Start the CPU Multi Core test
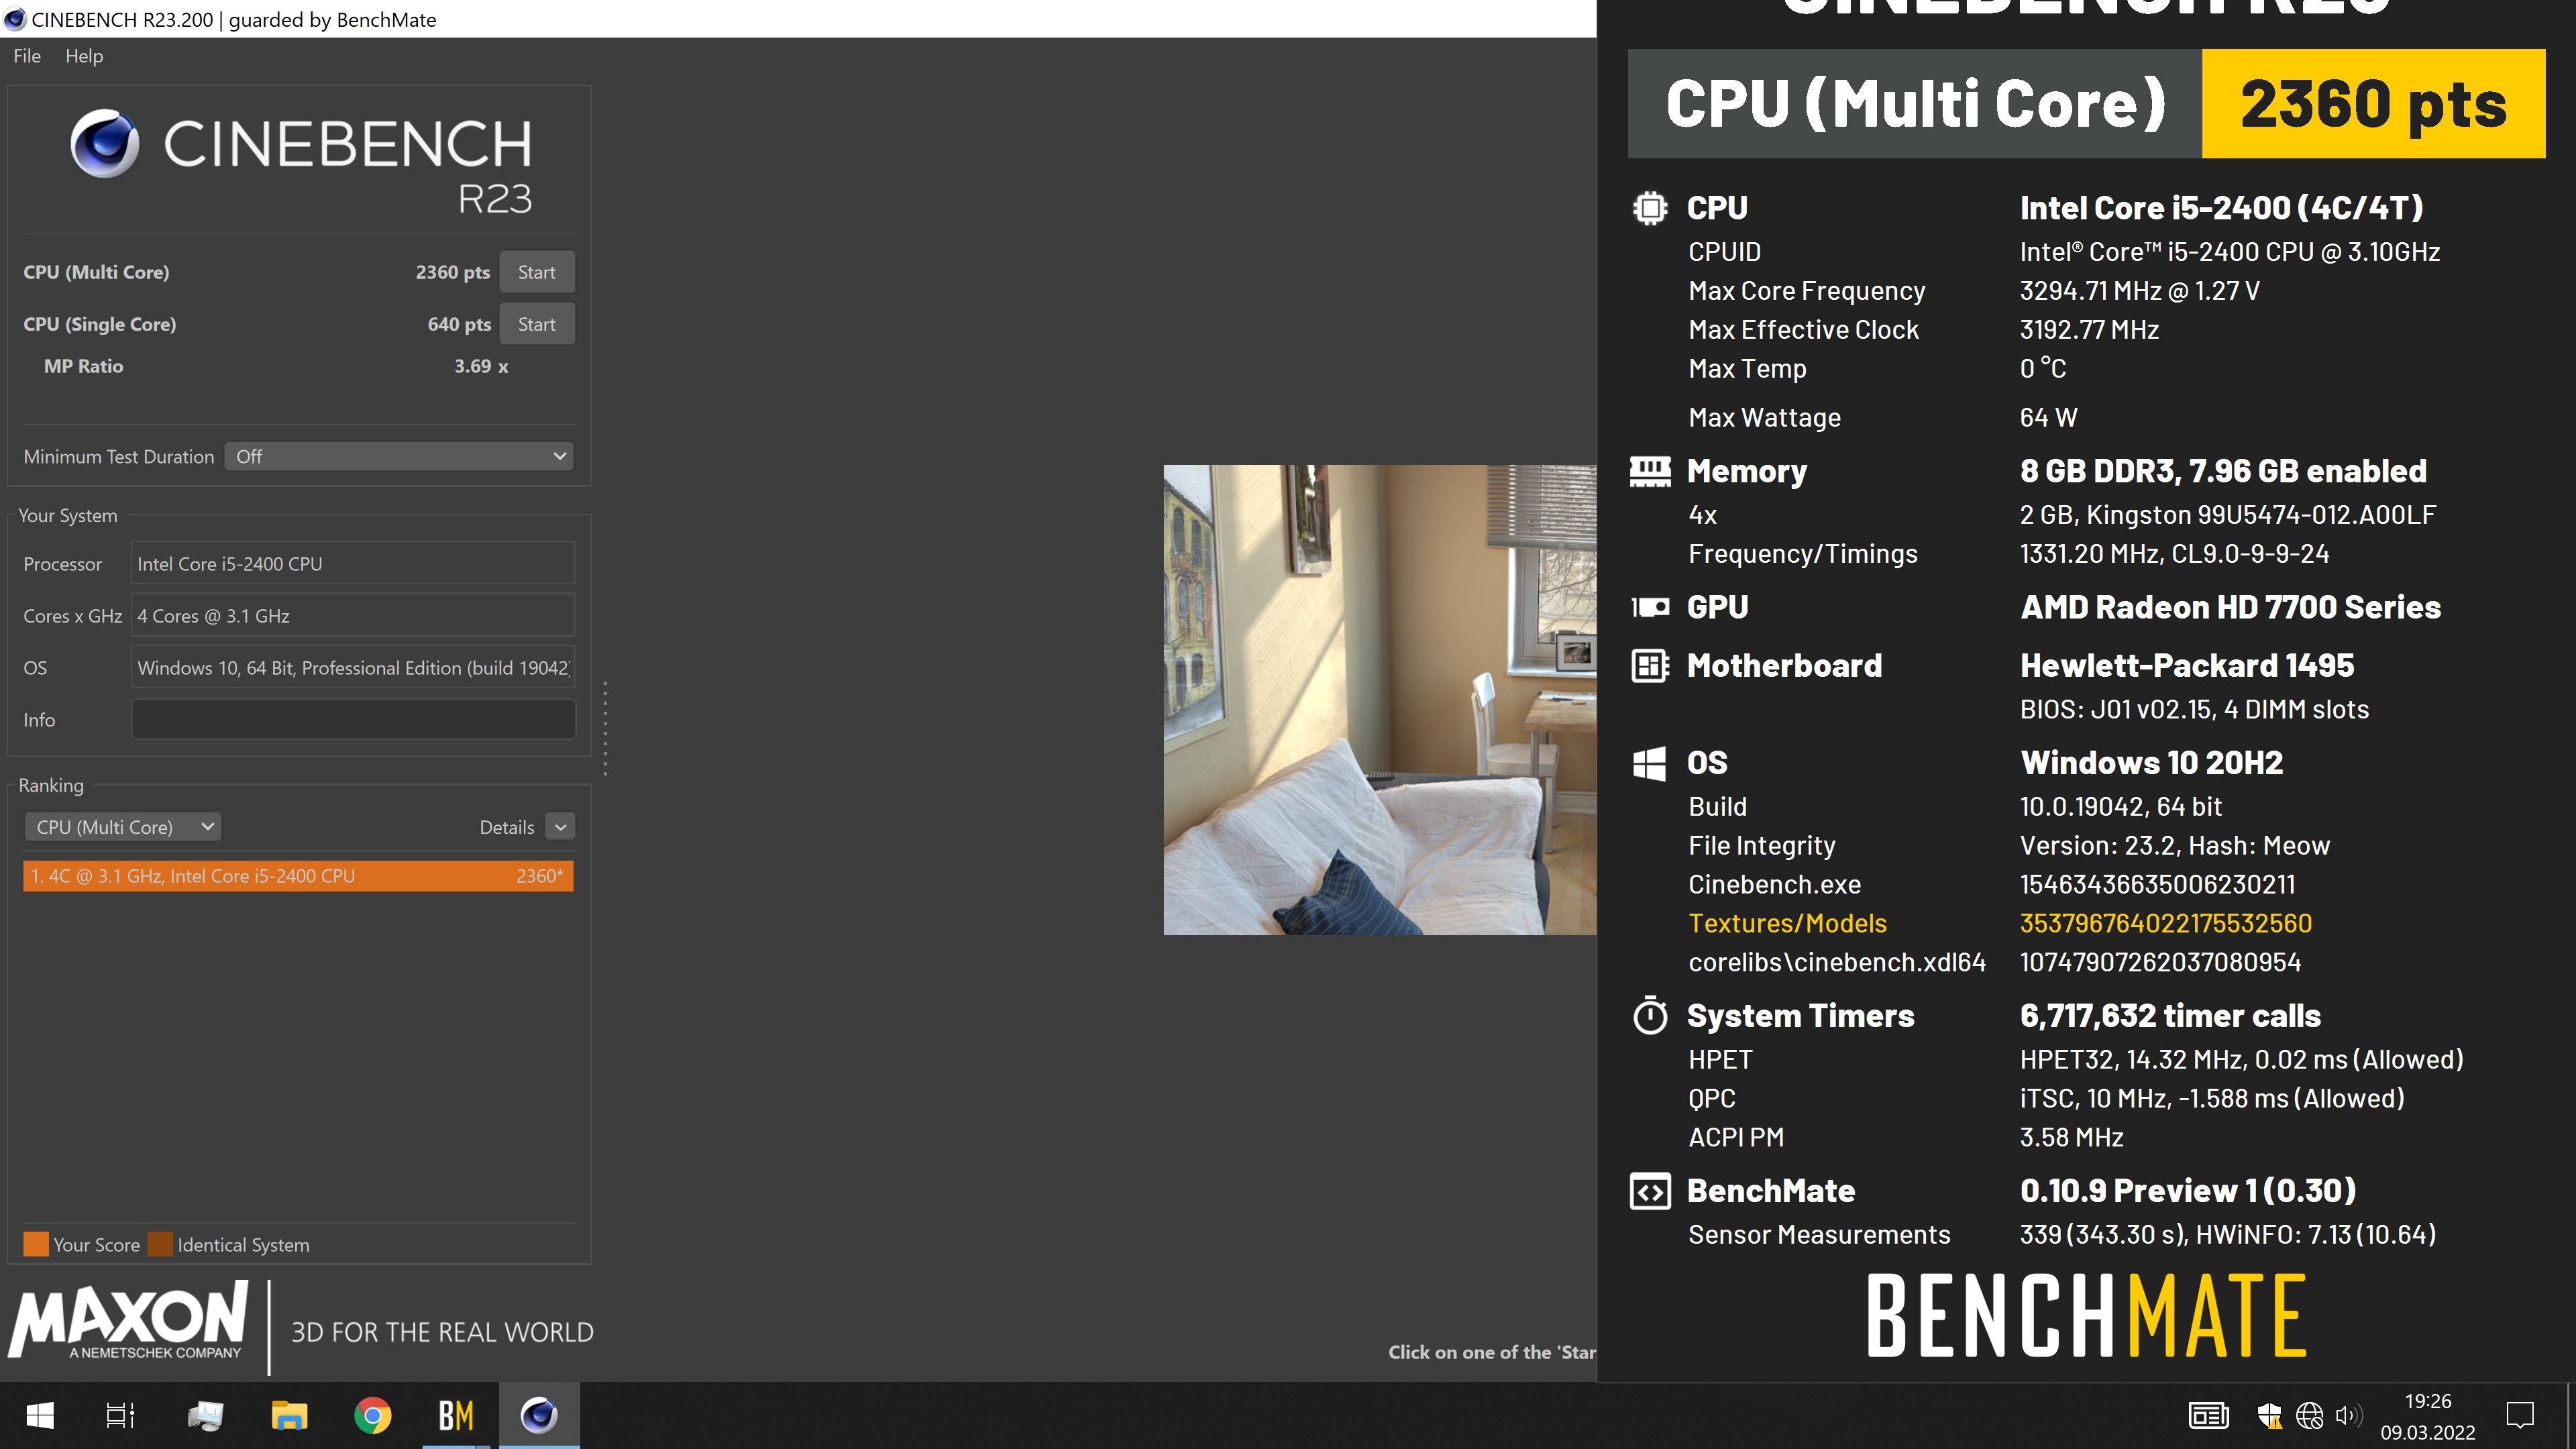 536,272
